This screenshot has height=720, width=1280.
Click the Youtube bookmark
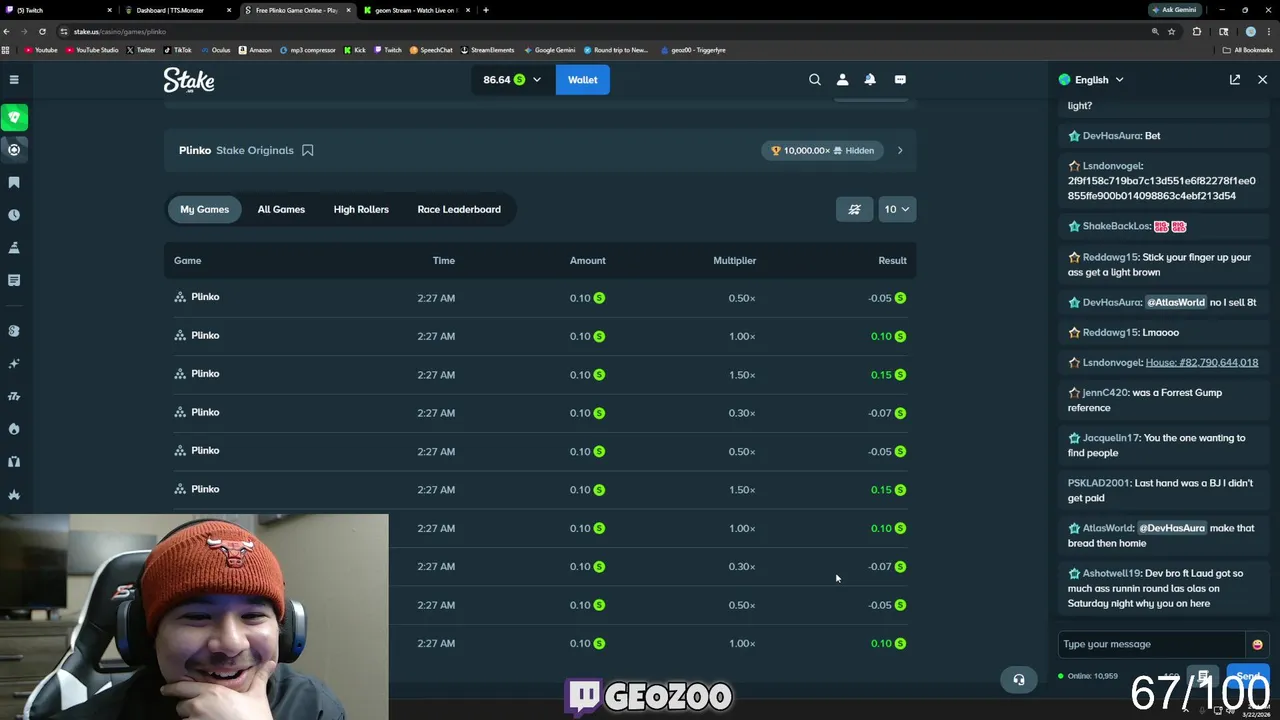[x=41, y=50]
